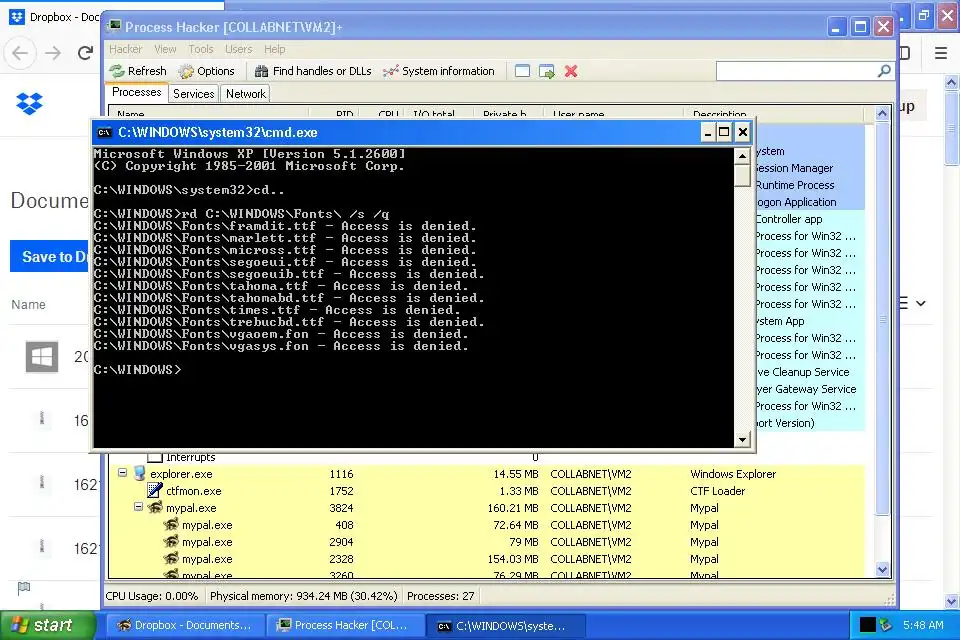
Task: Click Save to Dropbox button
Action: click(50, 256)
